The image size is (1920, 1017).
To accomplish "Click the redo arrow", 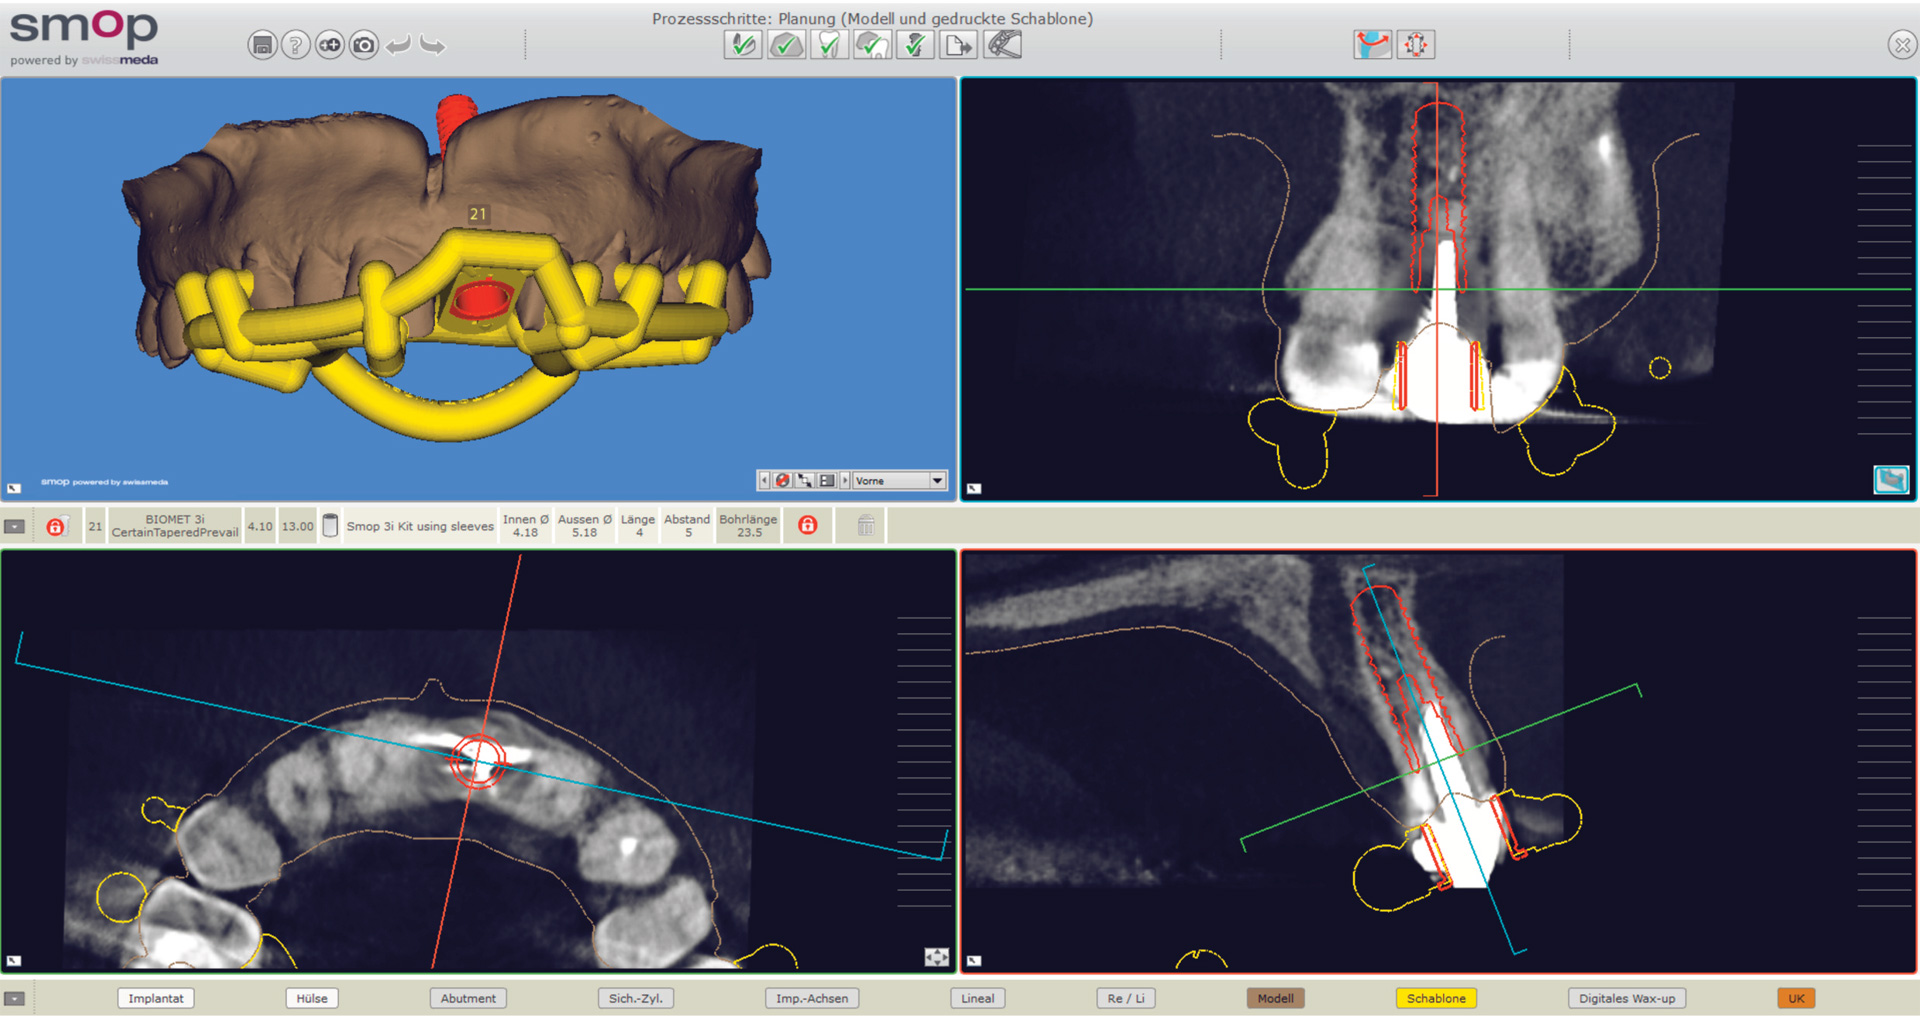I will click(432, 45).
